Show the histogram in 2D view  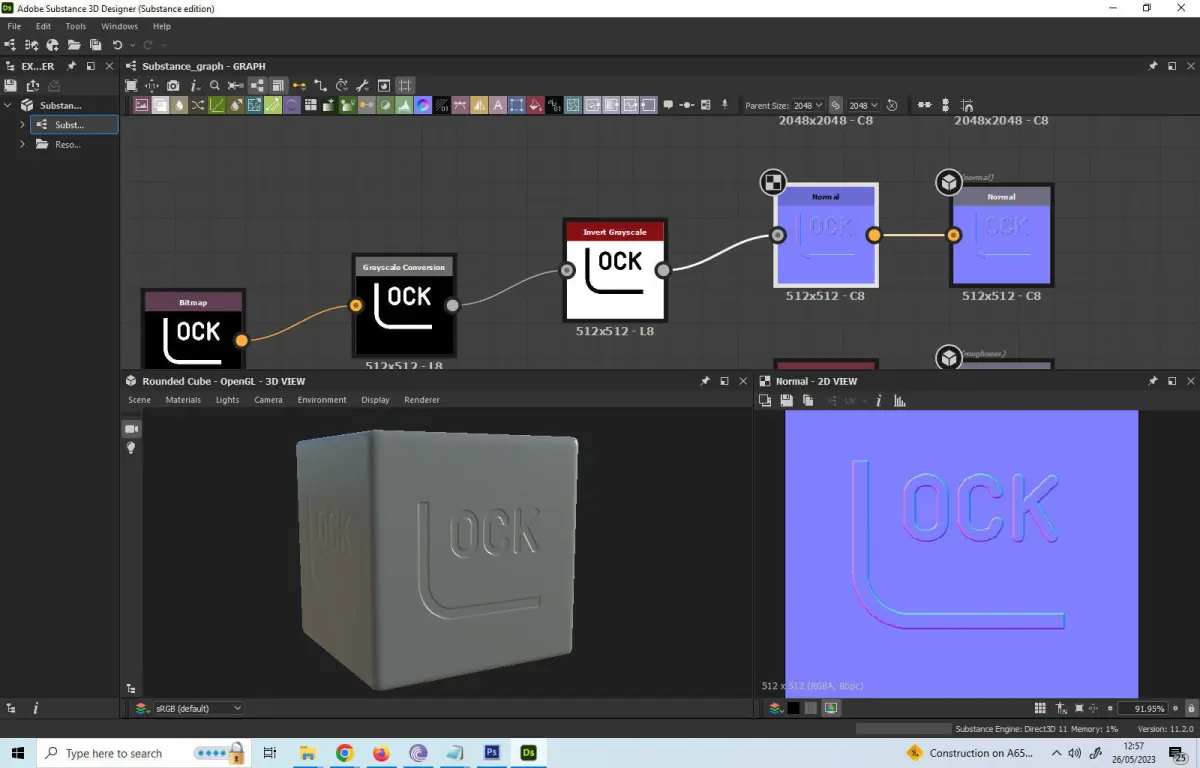point(899,401)
